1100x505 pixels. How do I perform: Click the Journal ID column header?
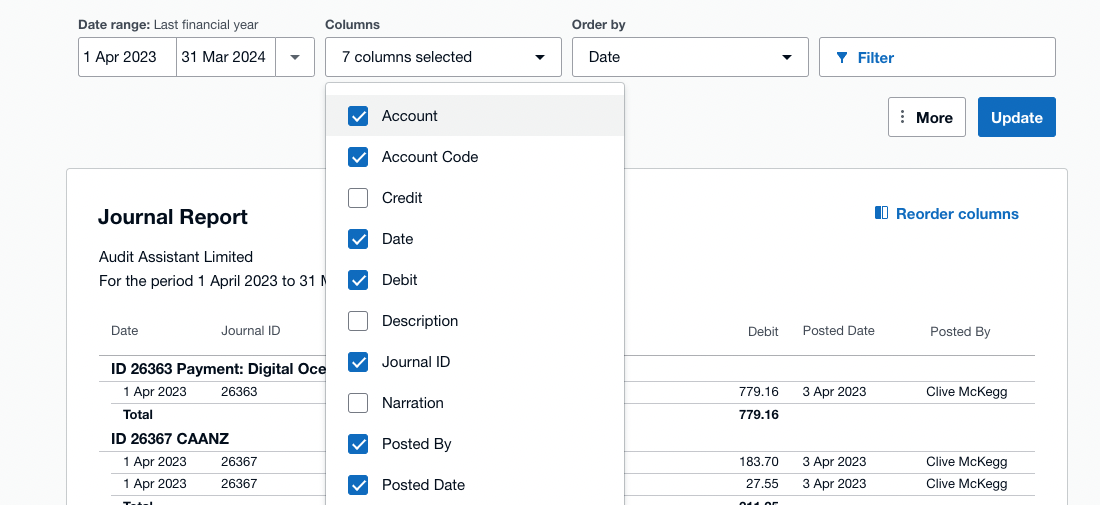(250, 330)
